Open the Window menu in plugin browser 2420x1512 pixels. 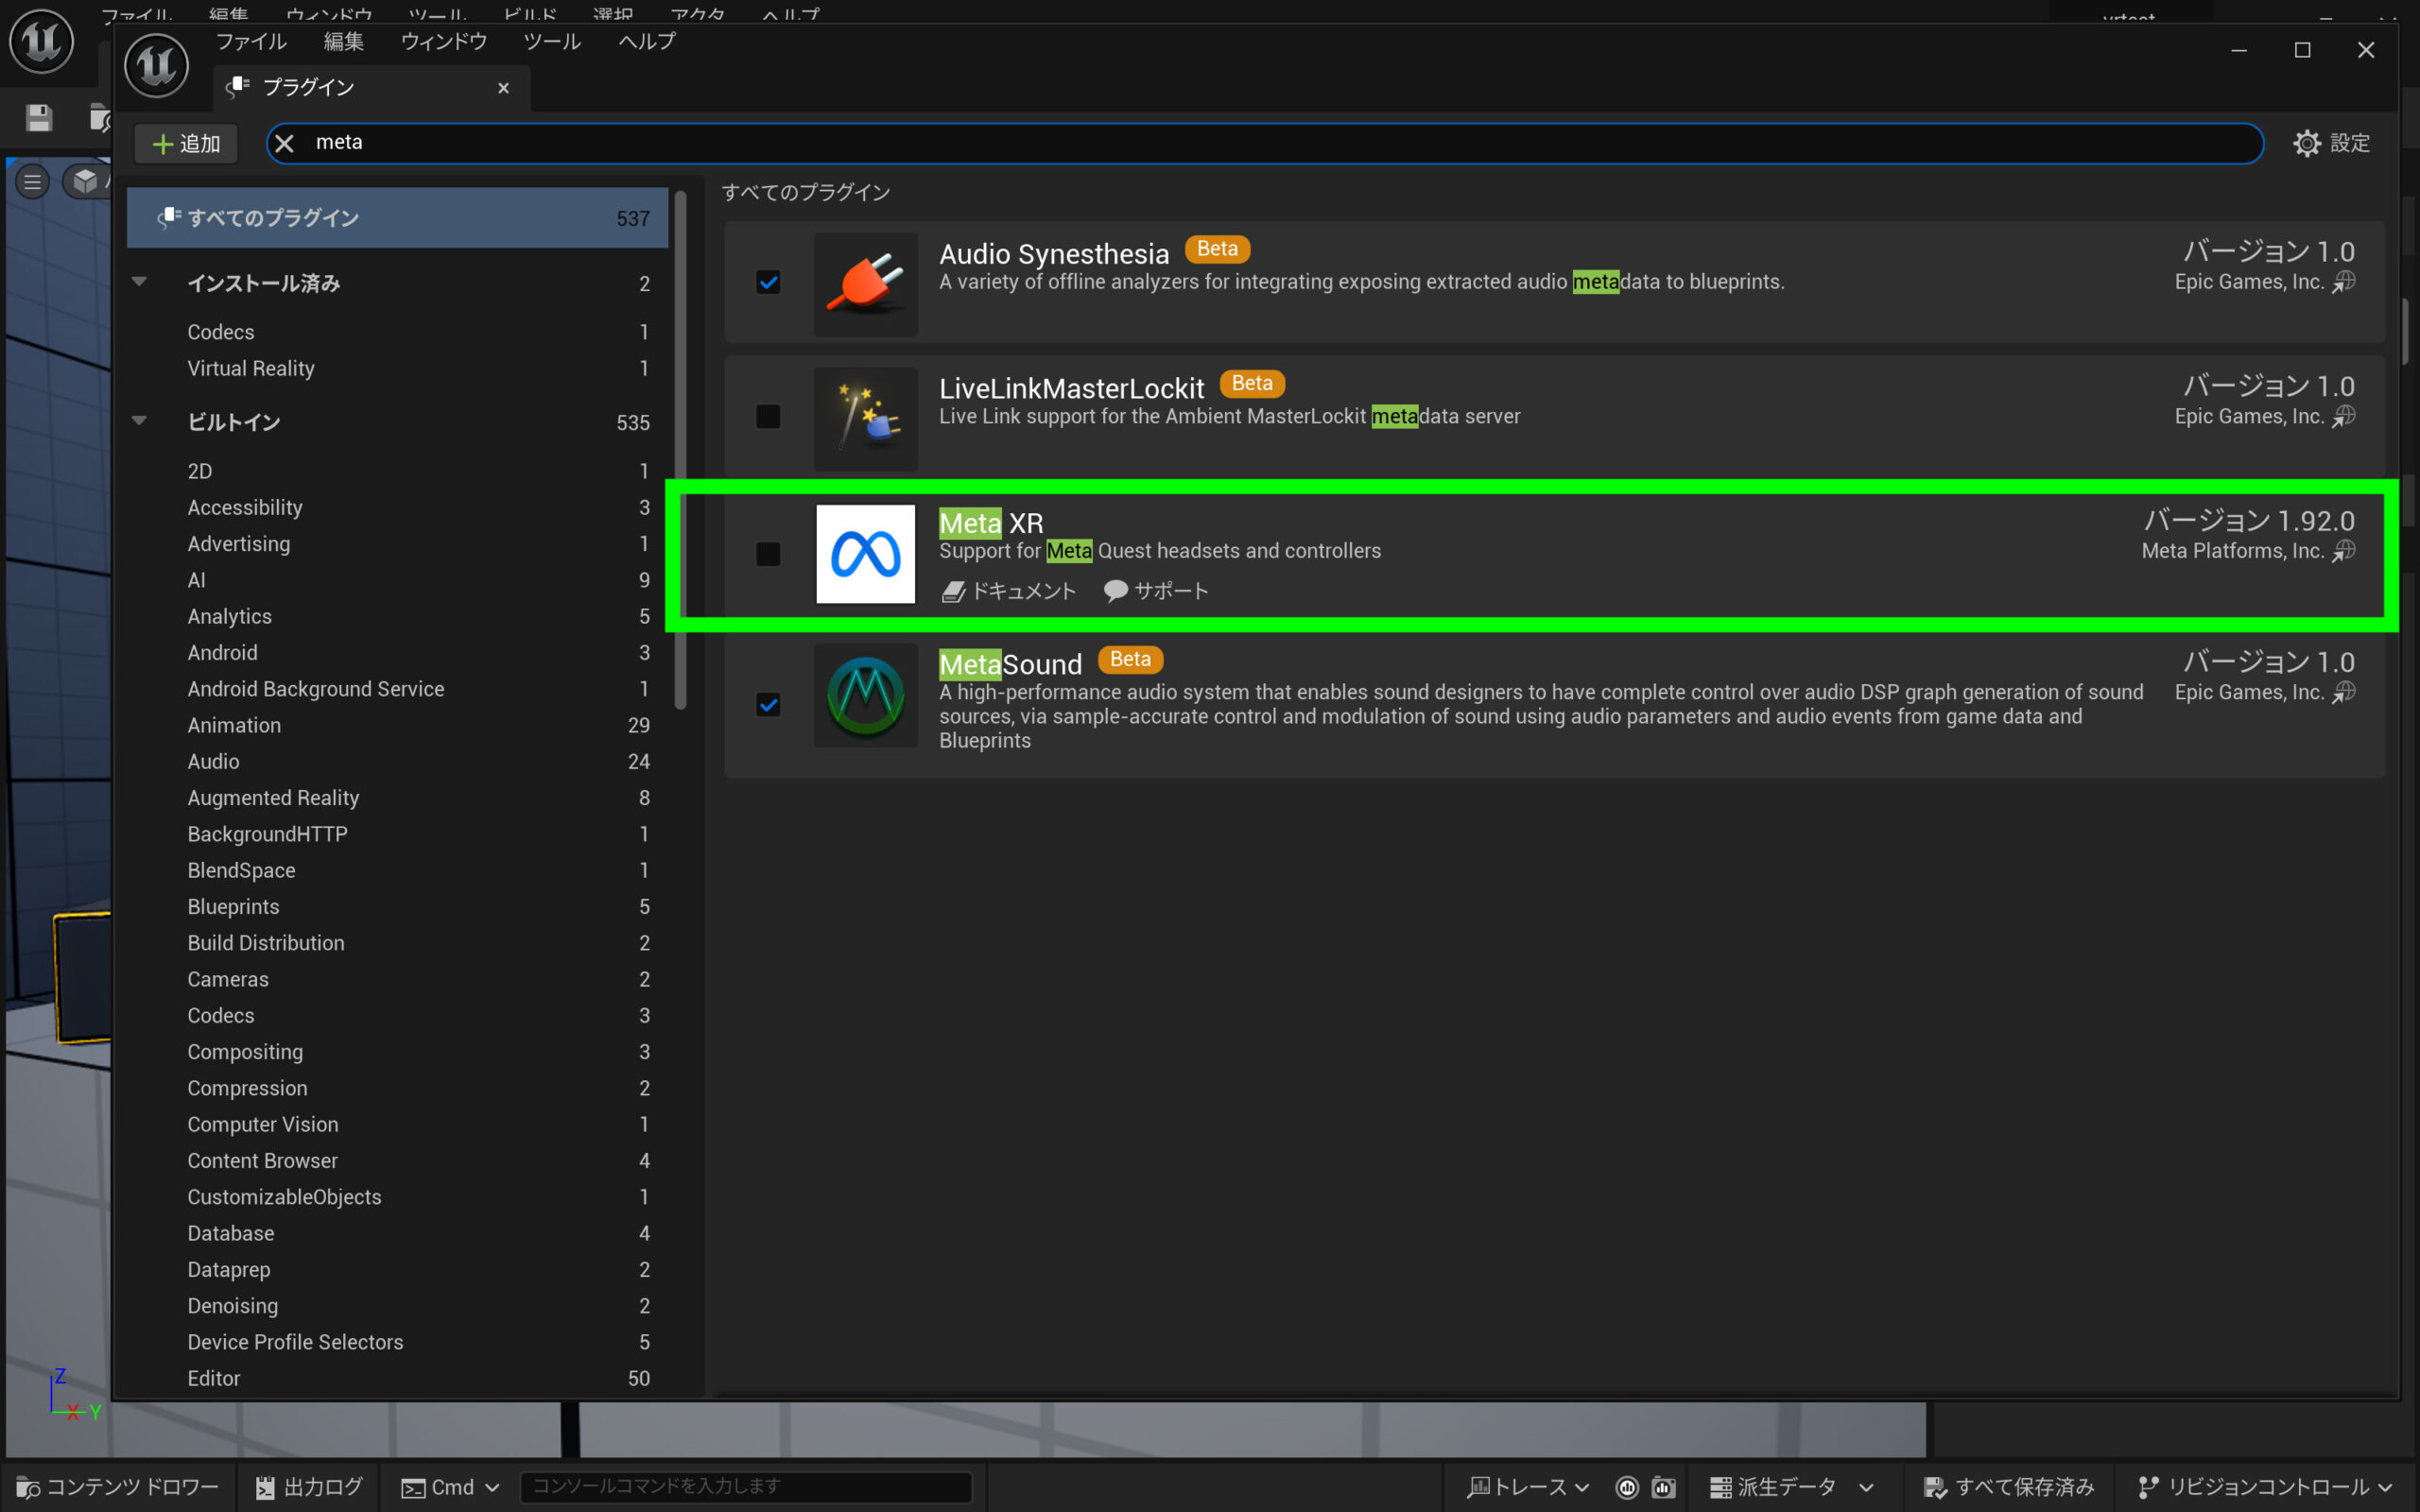coord(443,42)
